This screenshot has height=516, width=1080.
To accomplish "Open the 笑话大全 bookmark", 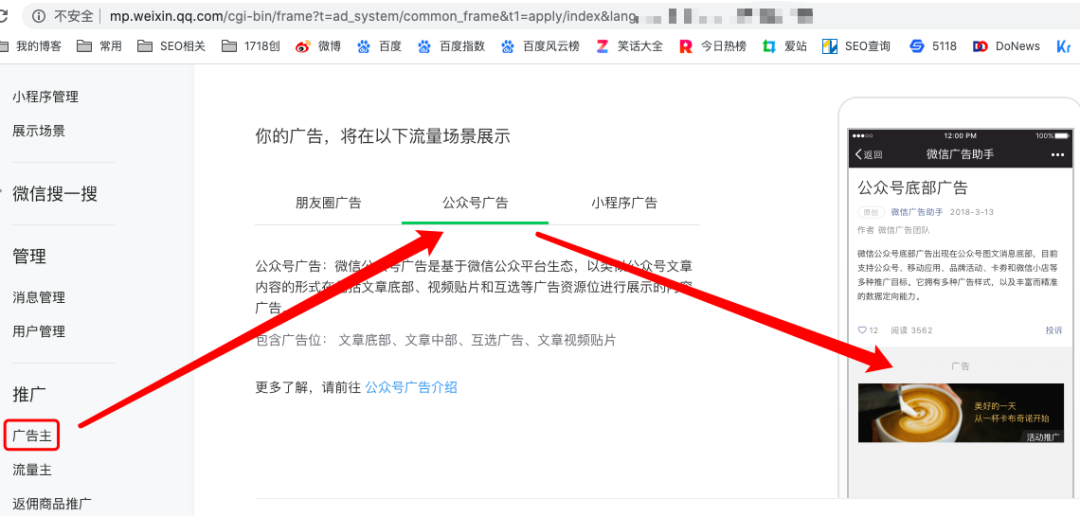I will coord(630,47).
